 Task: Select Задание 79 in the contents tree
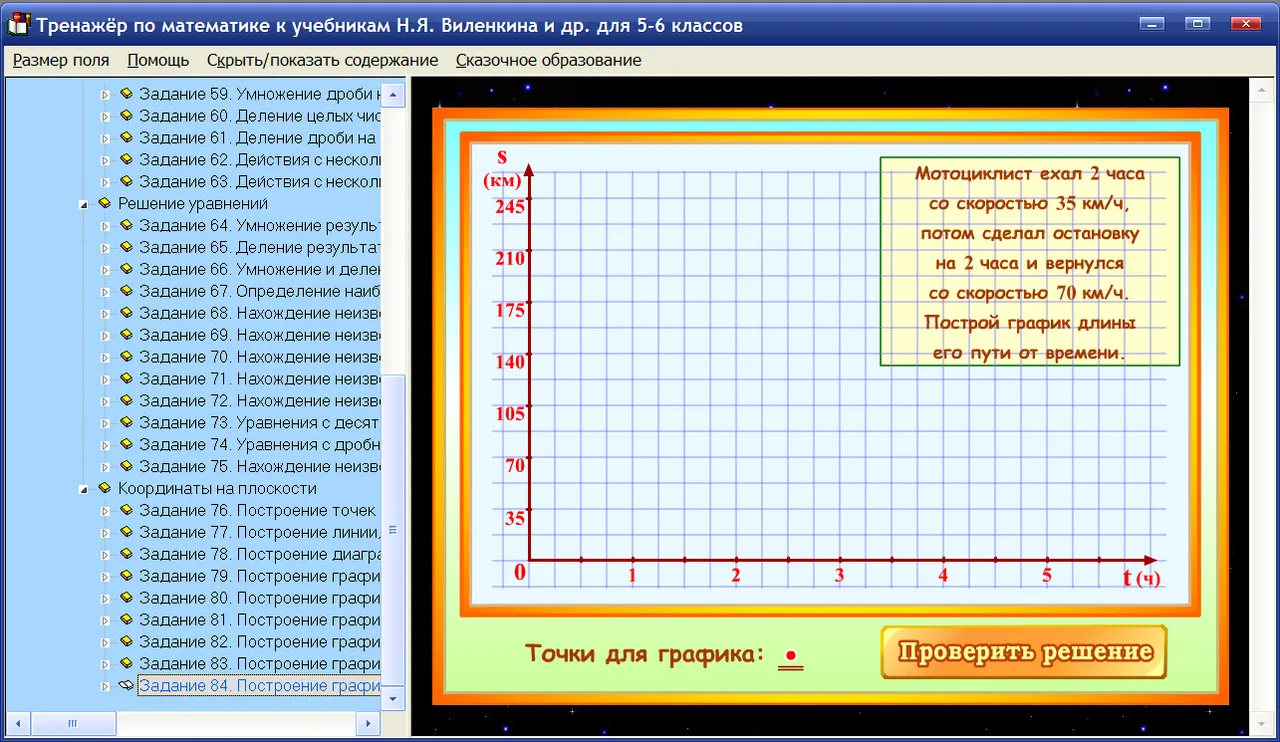[x=259, y=576]
